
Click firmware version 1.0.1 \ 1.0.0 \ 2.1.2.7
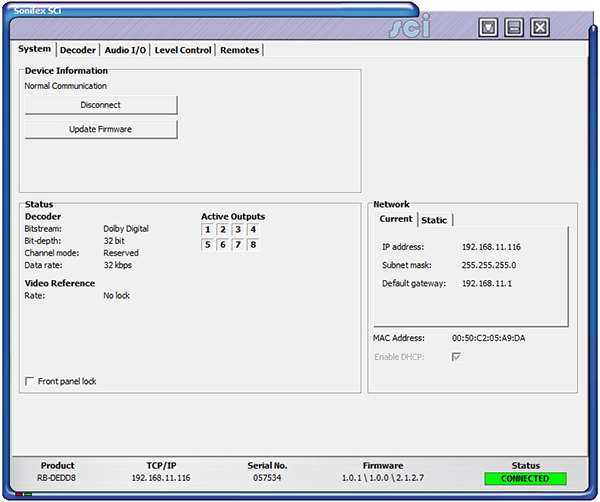pyautogui.click(x=383, y=478)
